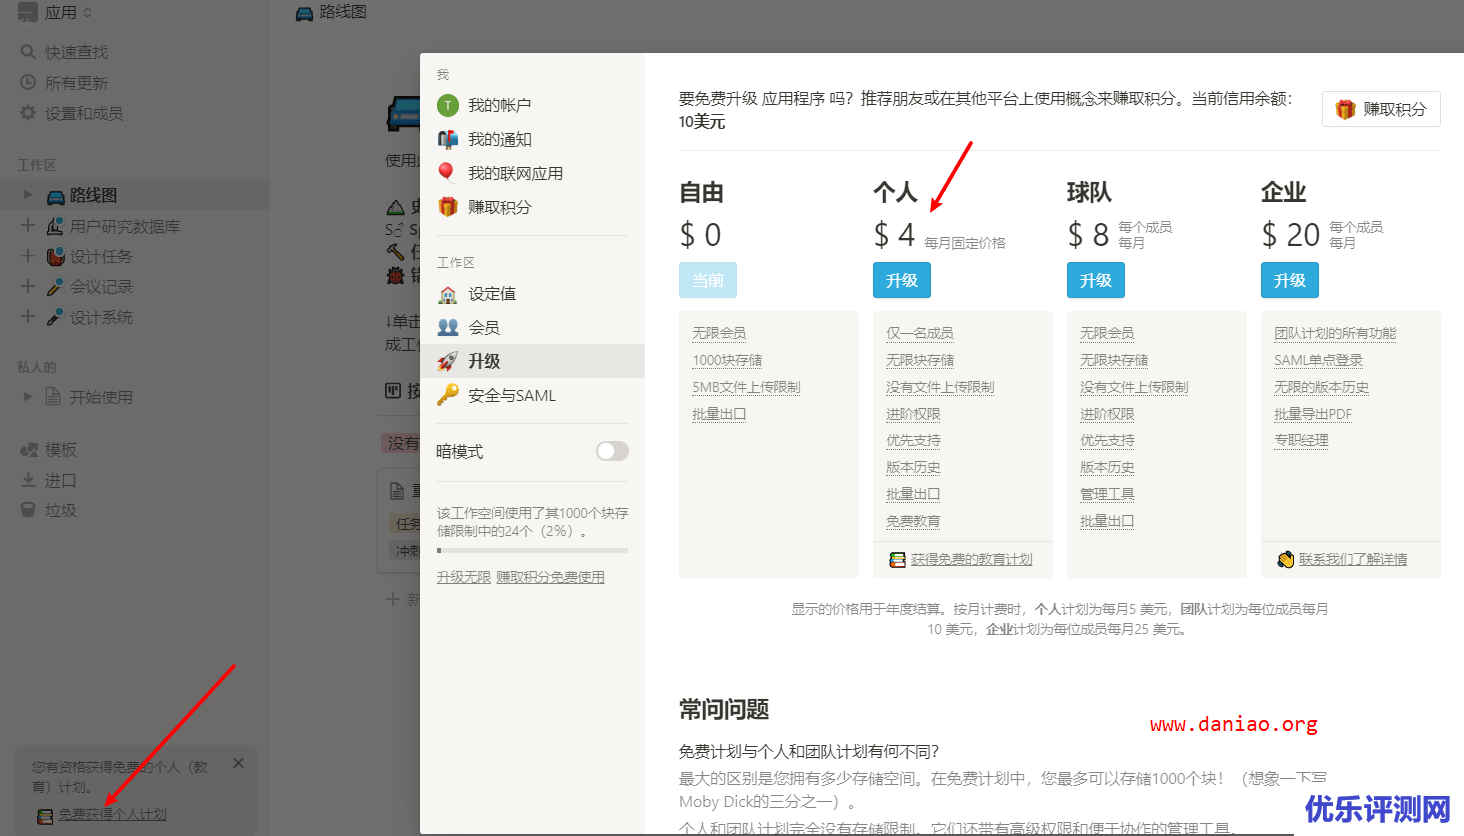
Task: Click the 升级 rocket icon
Action: (x=448, y=361)
